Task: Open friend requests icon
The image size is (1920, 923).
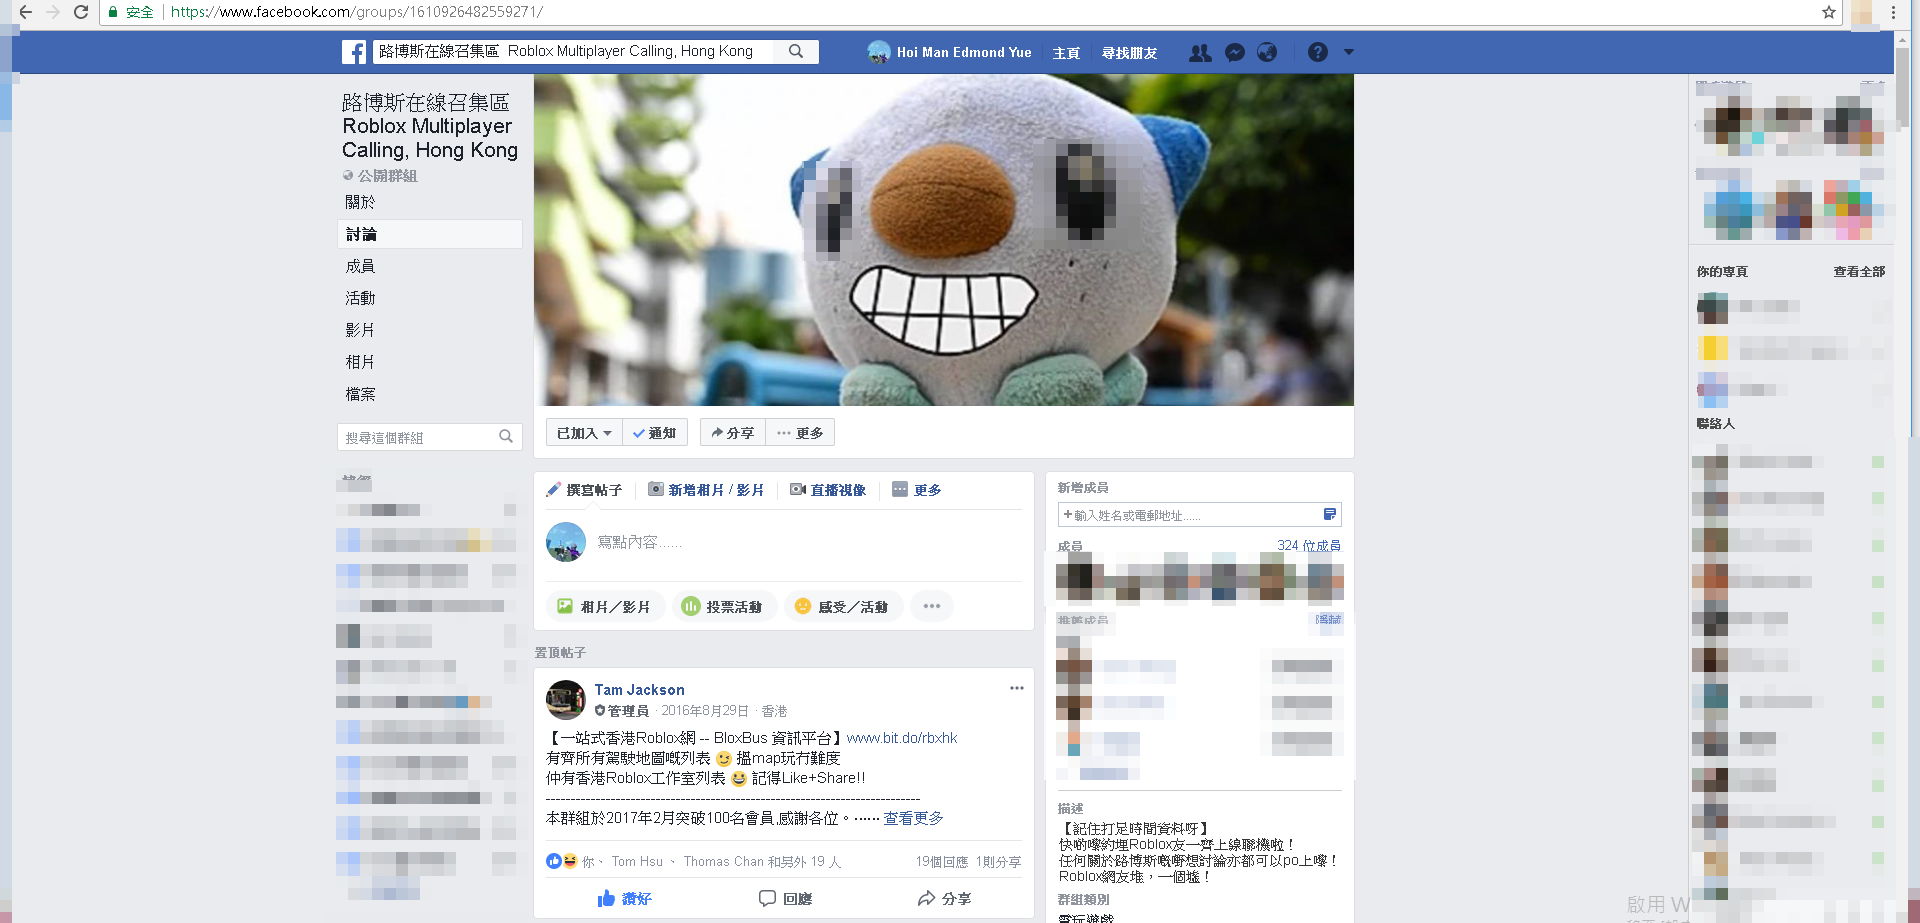Action: pyautogui.click(x=1200, y=52)
